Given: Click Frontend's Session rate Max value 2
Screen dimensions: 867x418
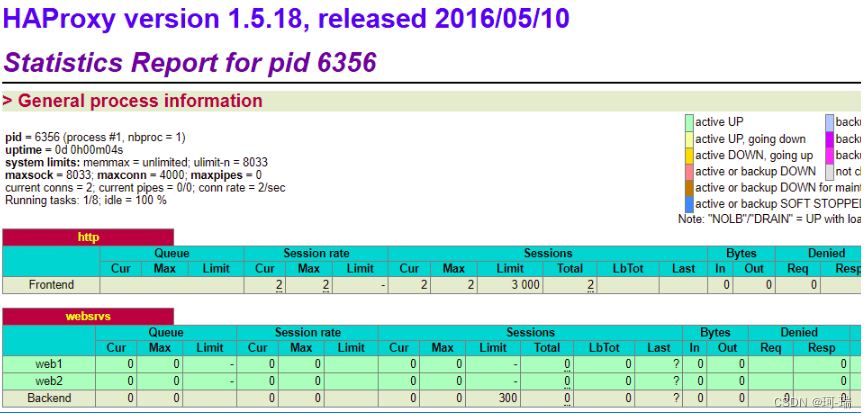Looking at the screenshot, I should [x=326, y=285].
